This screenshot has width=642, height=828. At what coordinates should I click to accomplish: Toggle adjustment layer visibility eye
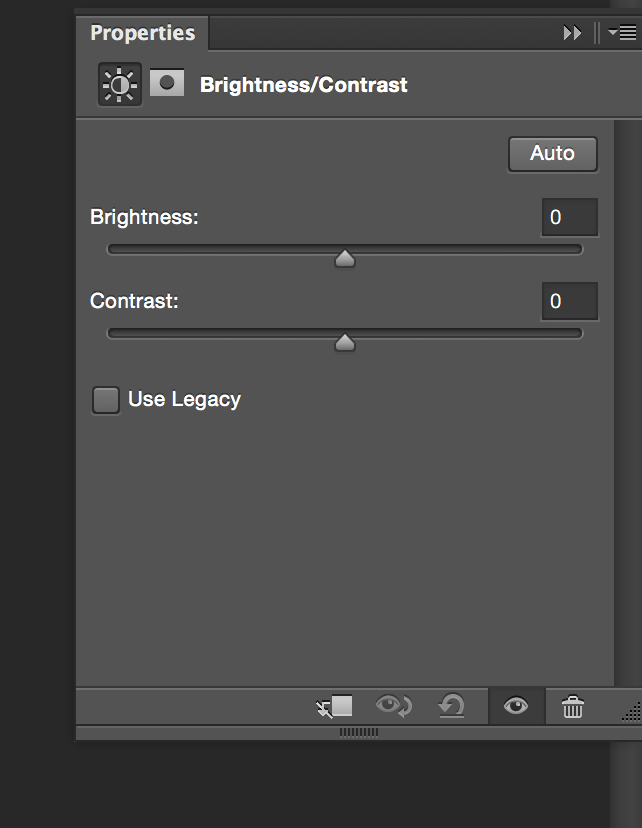coord(516,707)
